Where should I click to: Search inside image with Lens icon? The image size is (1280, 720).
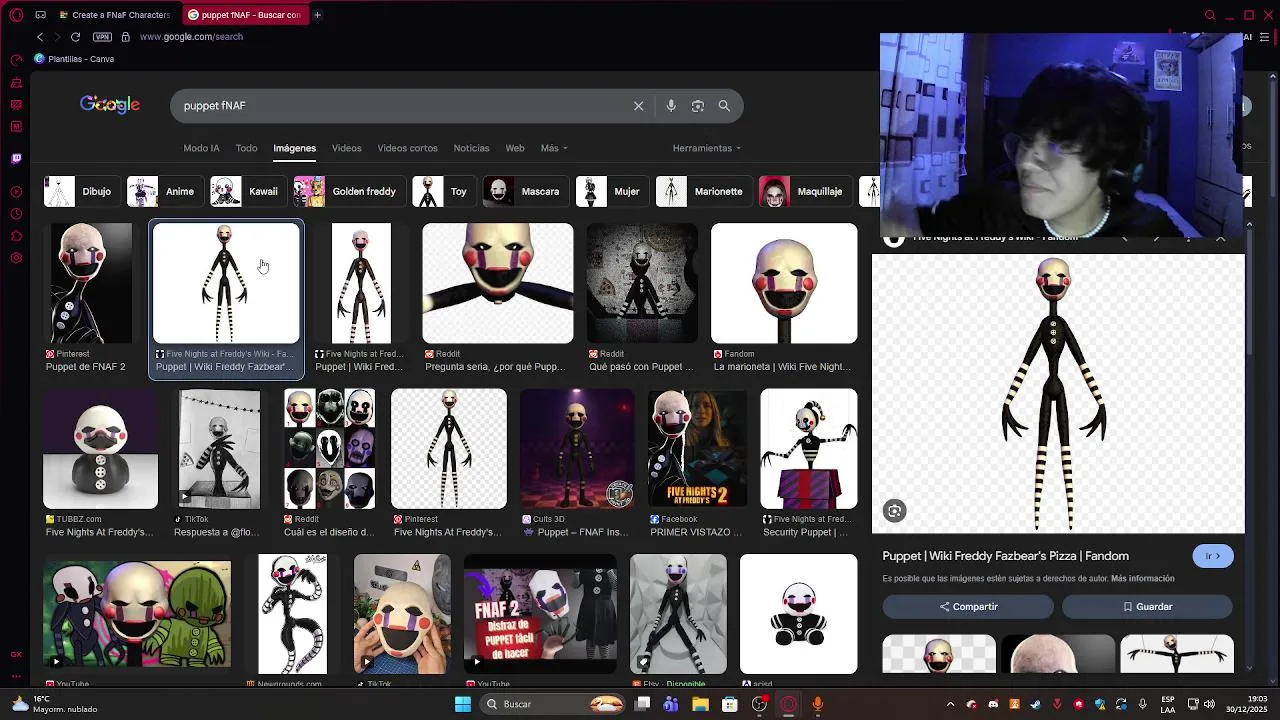tap(895, 511)
